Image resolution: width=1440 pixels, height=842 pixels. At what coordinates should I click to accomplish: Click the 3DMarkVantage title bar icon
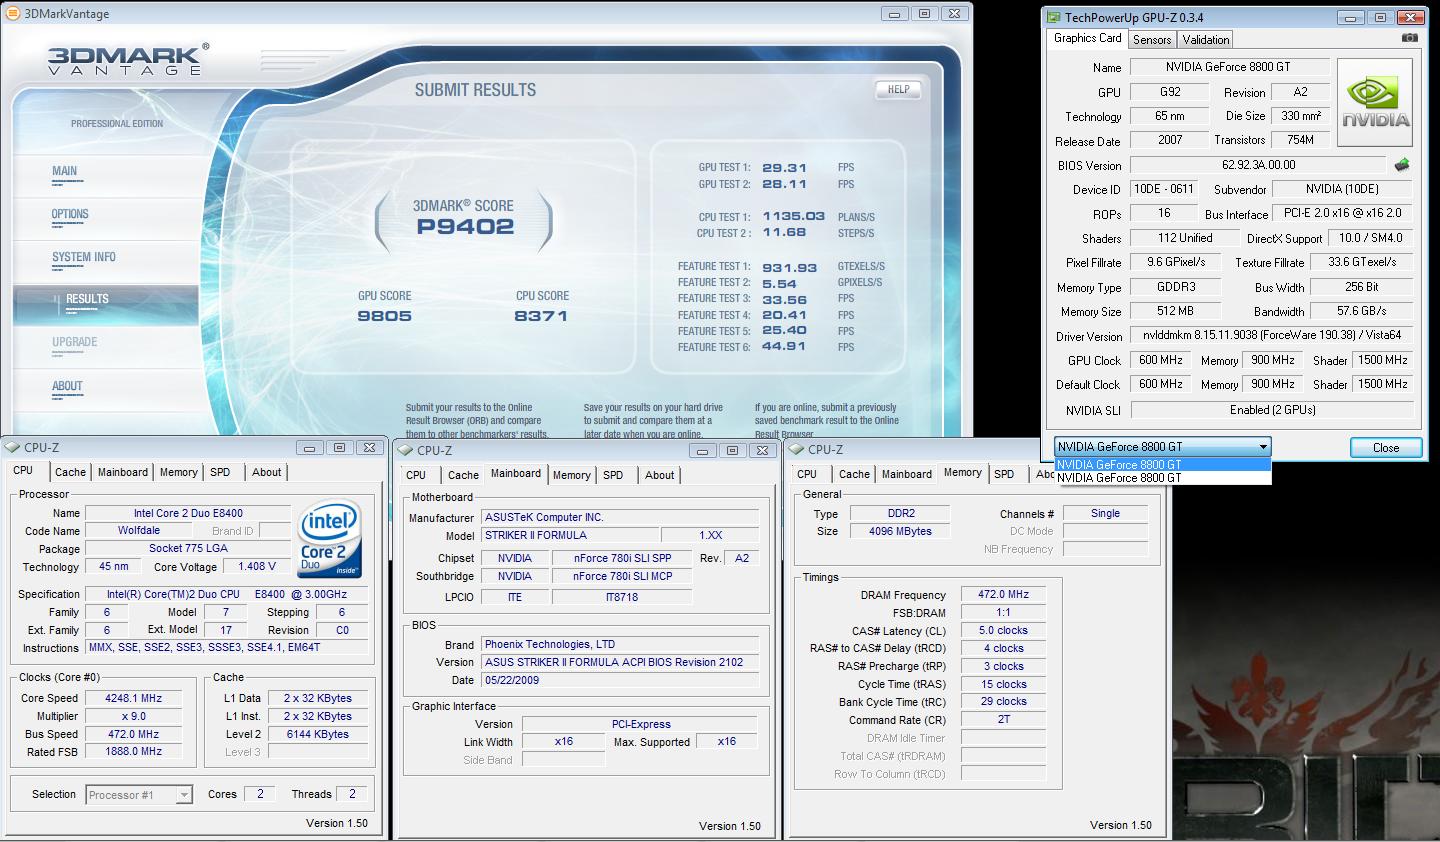[x=11, y=14]
